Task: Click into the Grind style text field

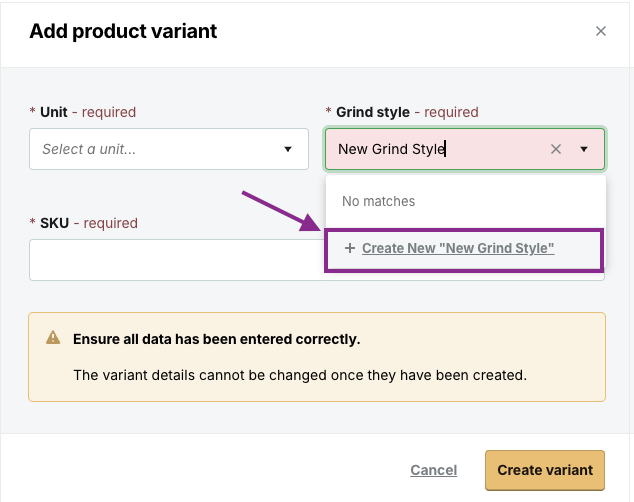Action: tap(437, 149)
